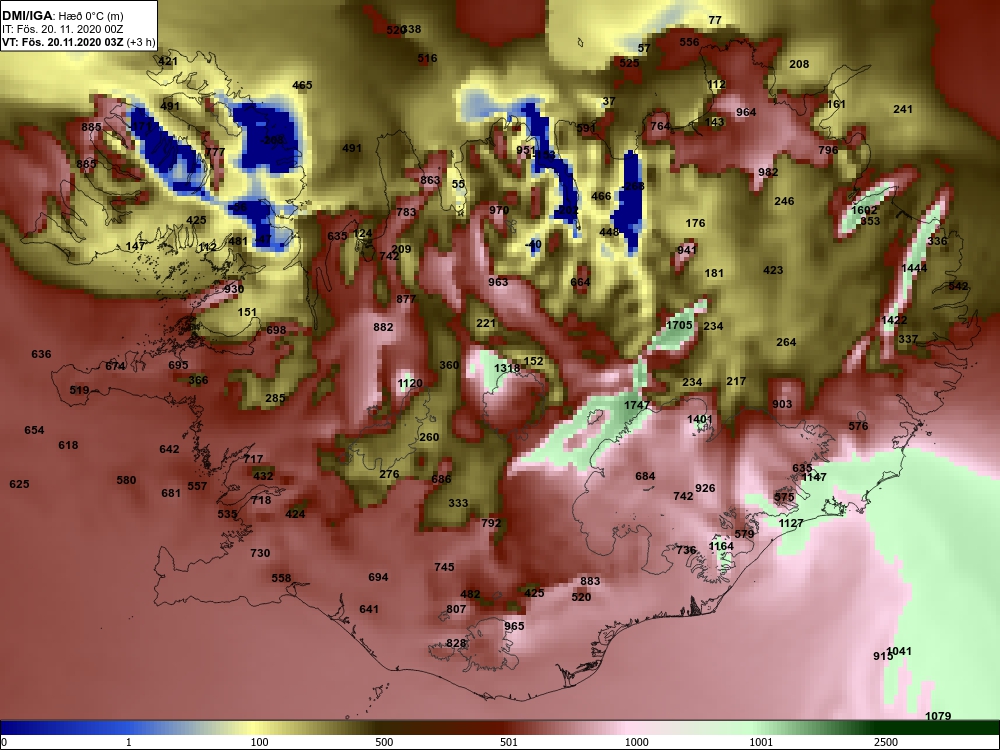Click the map value 542
The image size is (1000, 750).
(x=958, y=286)
